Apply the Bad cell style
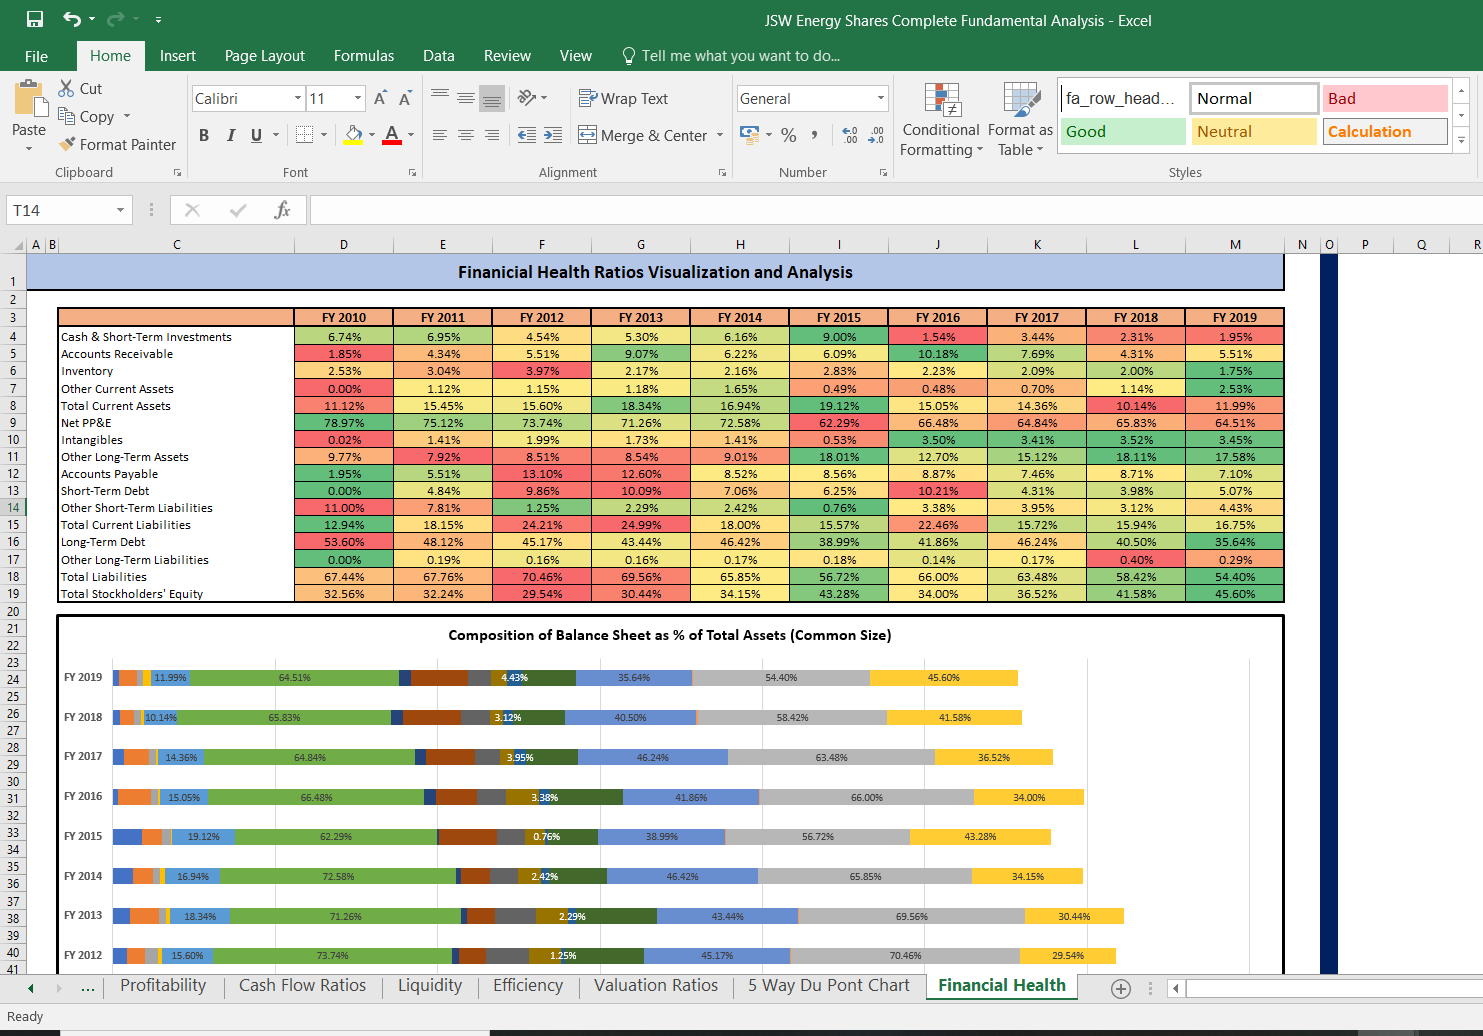Screen dimensions: 1483x1036 pos(1385,98)
